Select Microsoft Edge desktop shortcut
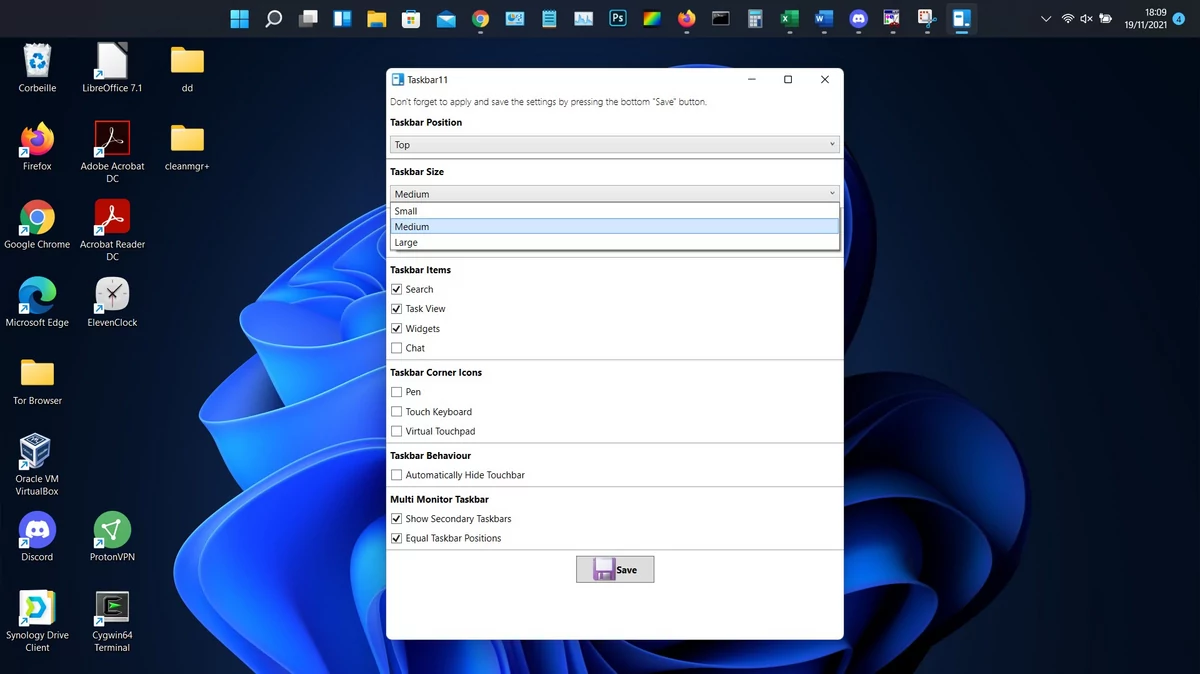 [x=37, y=302]
